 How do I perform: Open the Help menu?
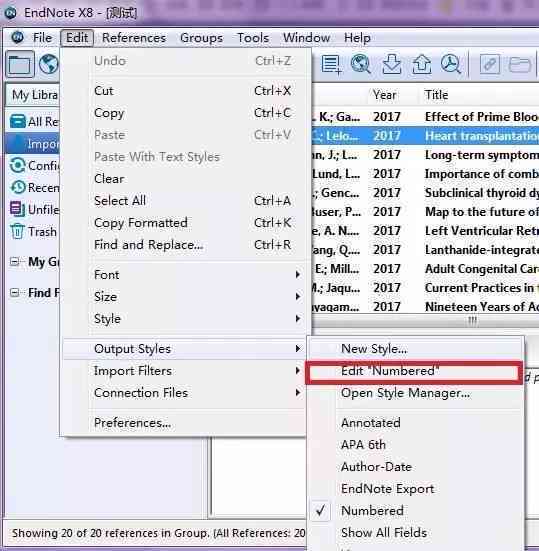pos(357,38)
